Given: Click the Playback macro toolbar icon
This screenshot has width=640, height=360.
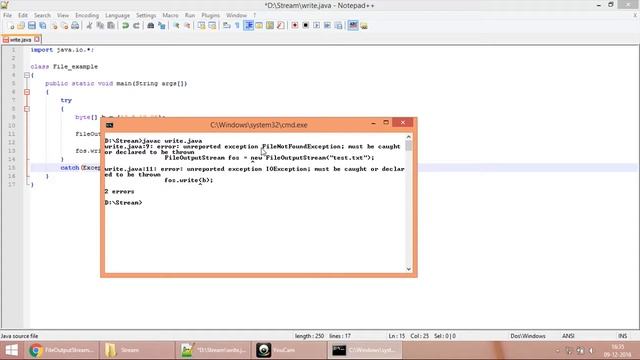Looking at the screenshot, I should point(316,26).
